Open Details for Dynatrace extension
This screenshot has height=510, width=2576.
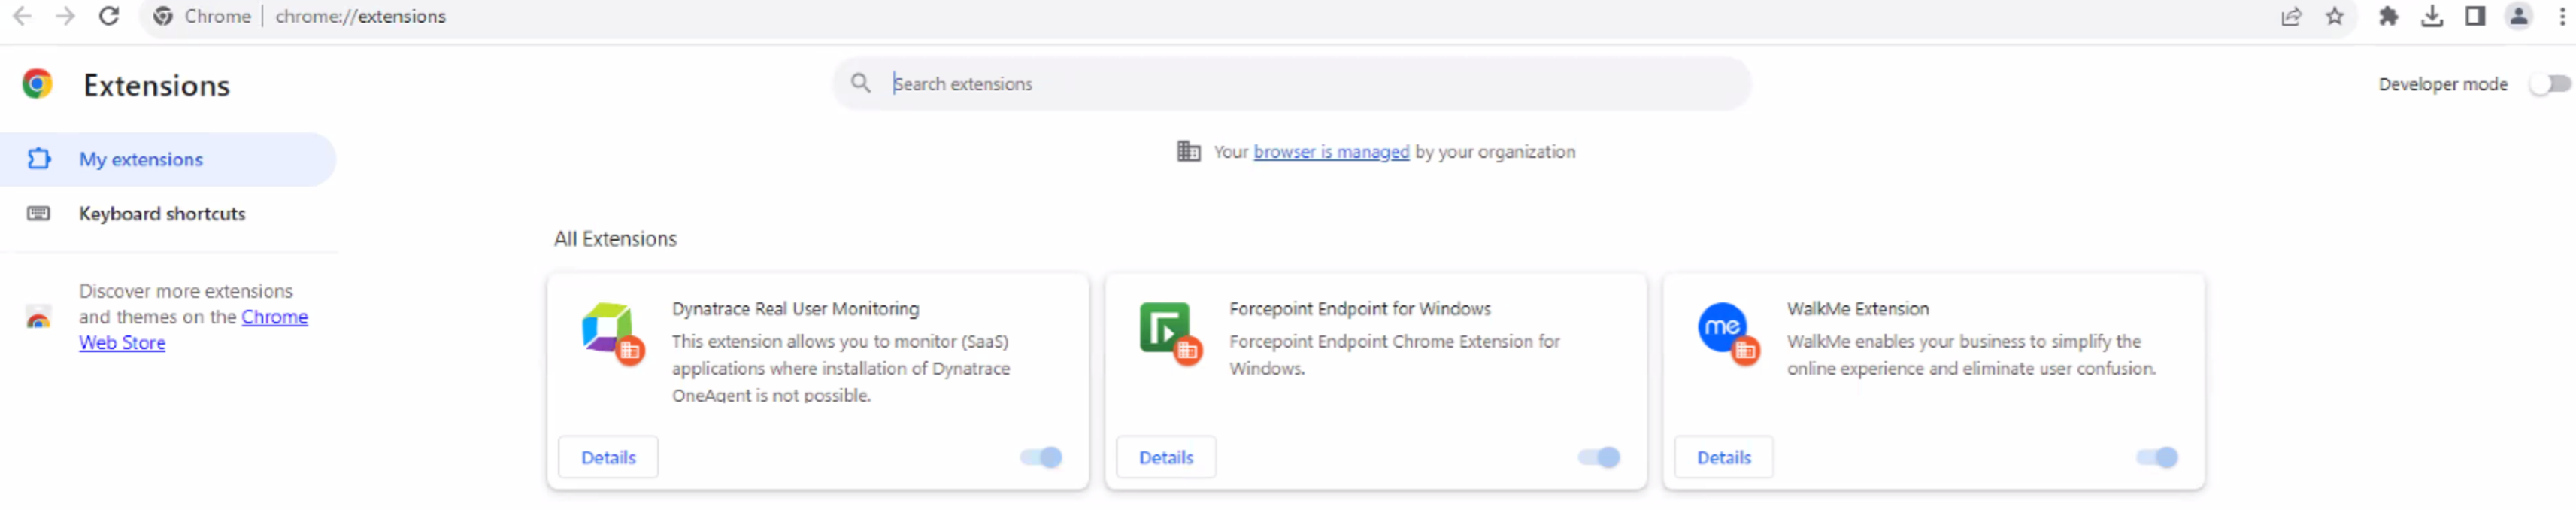tap(608, 457)
